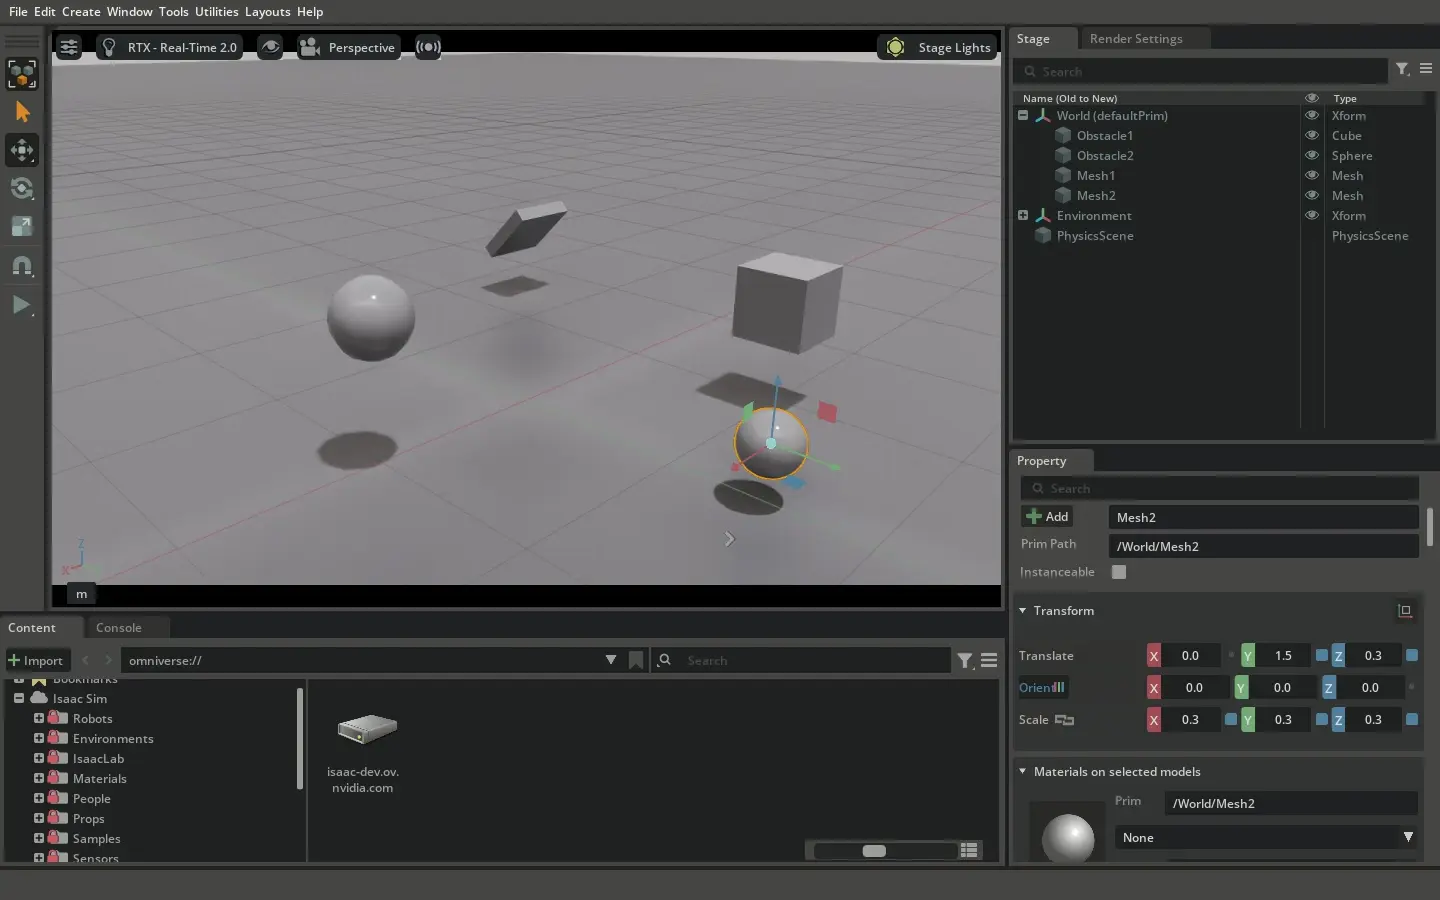The height and width of the screenshot is (900, 1440).
Task: Switch to the Render Settings tab
Action: 1136,39
